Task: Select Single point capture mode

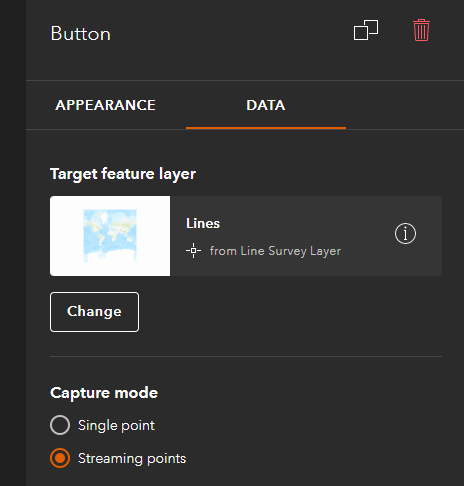Action: [60, 425]
